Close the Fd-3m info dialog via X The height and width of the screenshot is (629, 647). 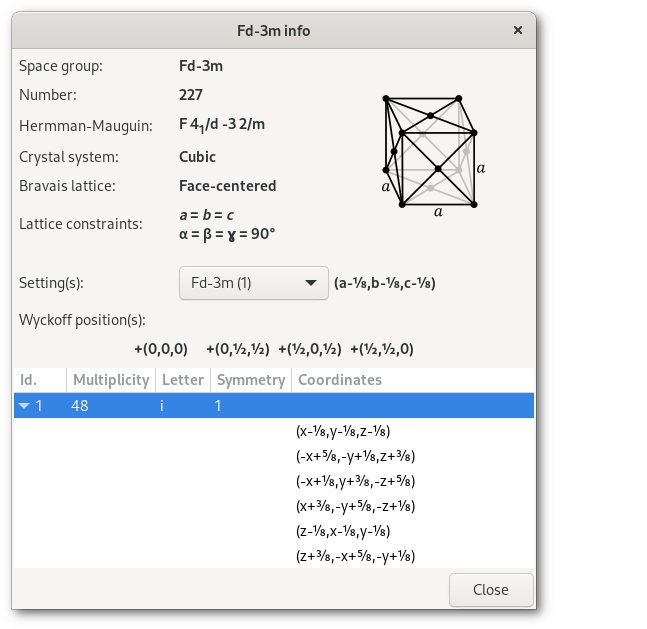coord(517,30)
